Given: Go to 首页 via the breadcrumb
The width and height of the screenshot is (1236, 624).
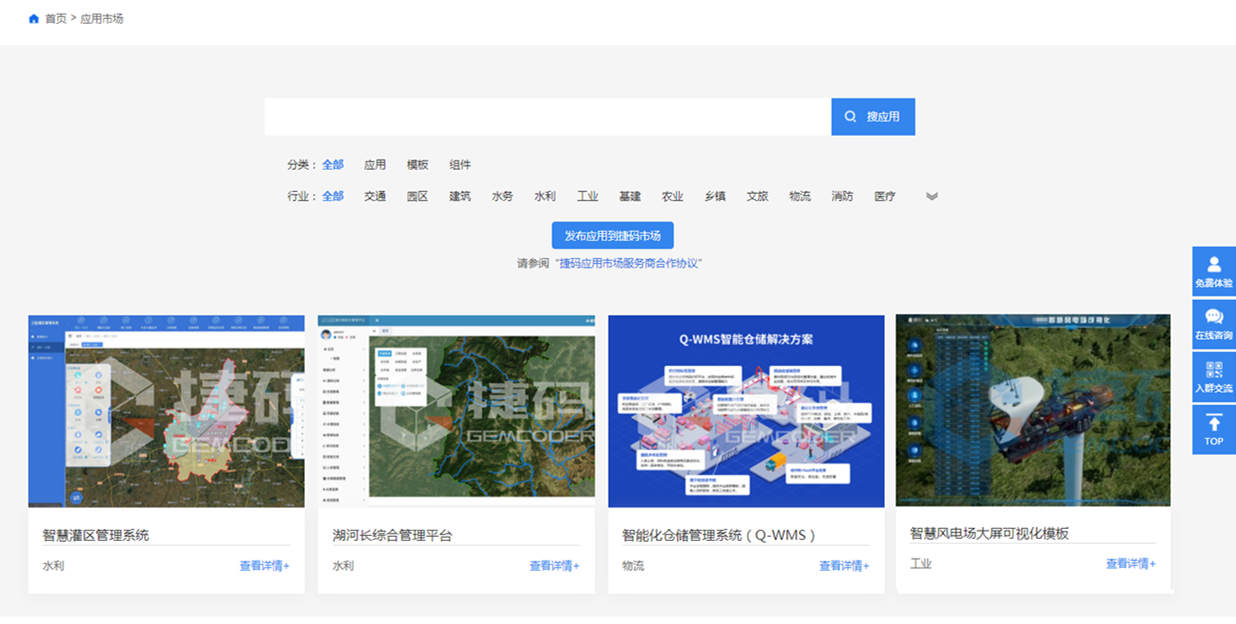Looking at the screenshot, I should pyautogui.click(x=57, y=17).
